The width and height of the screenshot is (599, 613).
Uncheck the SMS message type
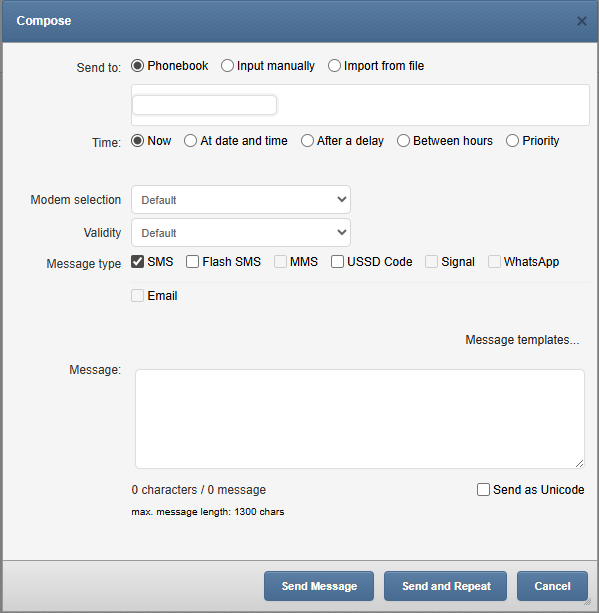137,262
